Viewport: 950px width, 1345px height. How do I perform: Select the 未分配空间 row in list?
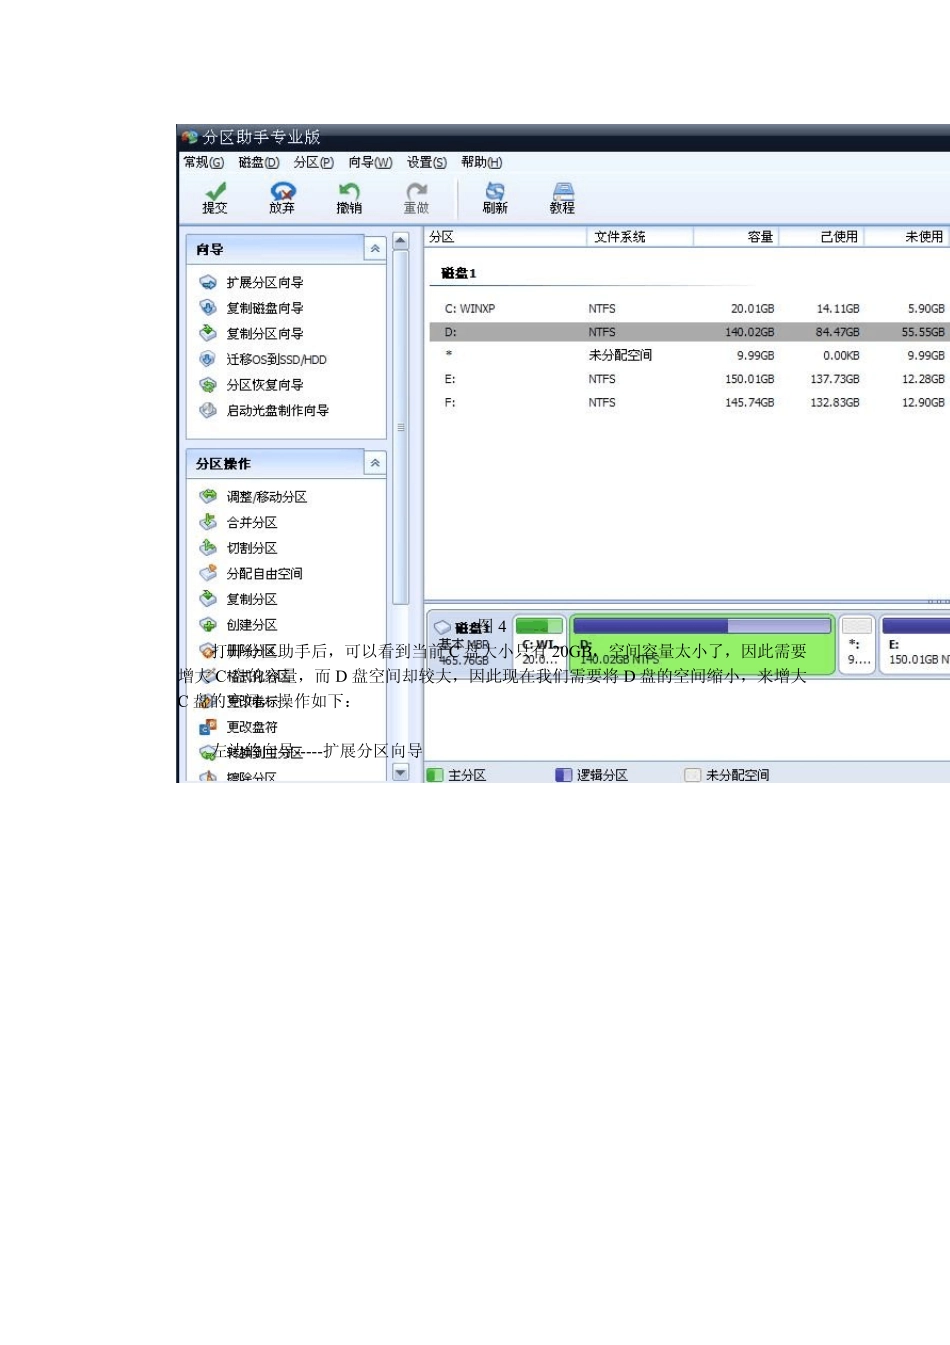tap(689, 355)
